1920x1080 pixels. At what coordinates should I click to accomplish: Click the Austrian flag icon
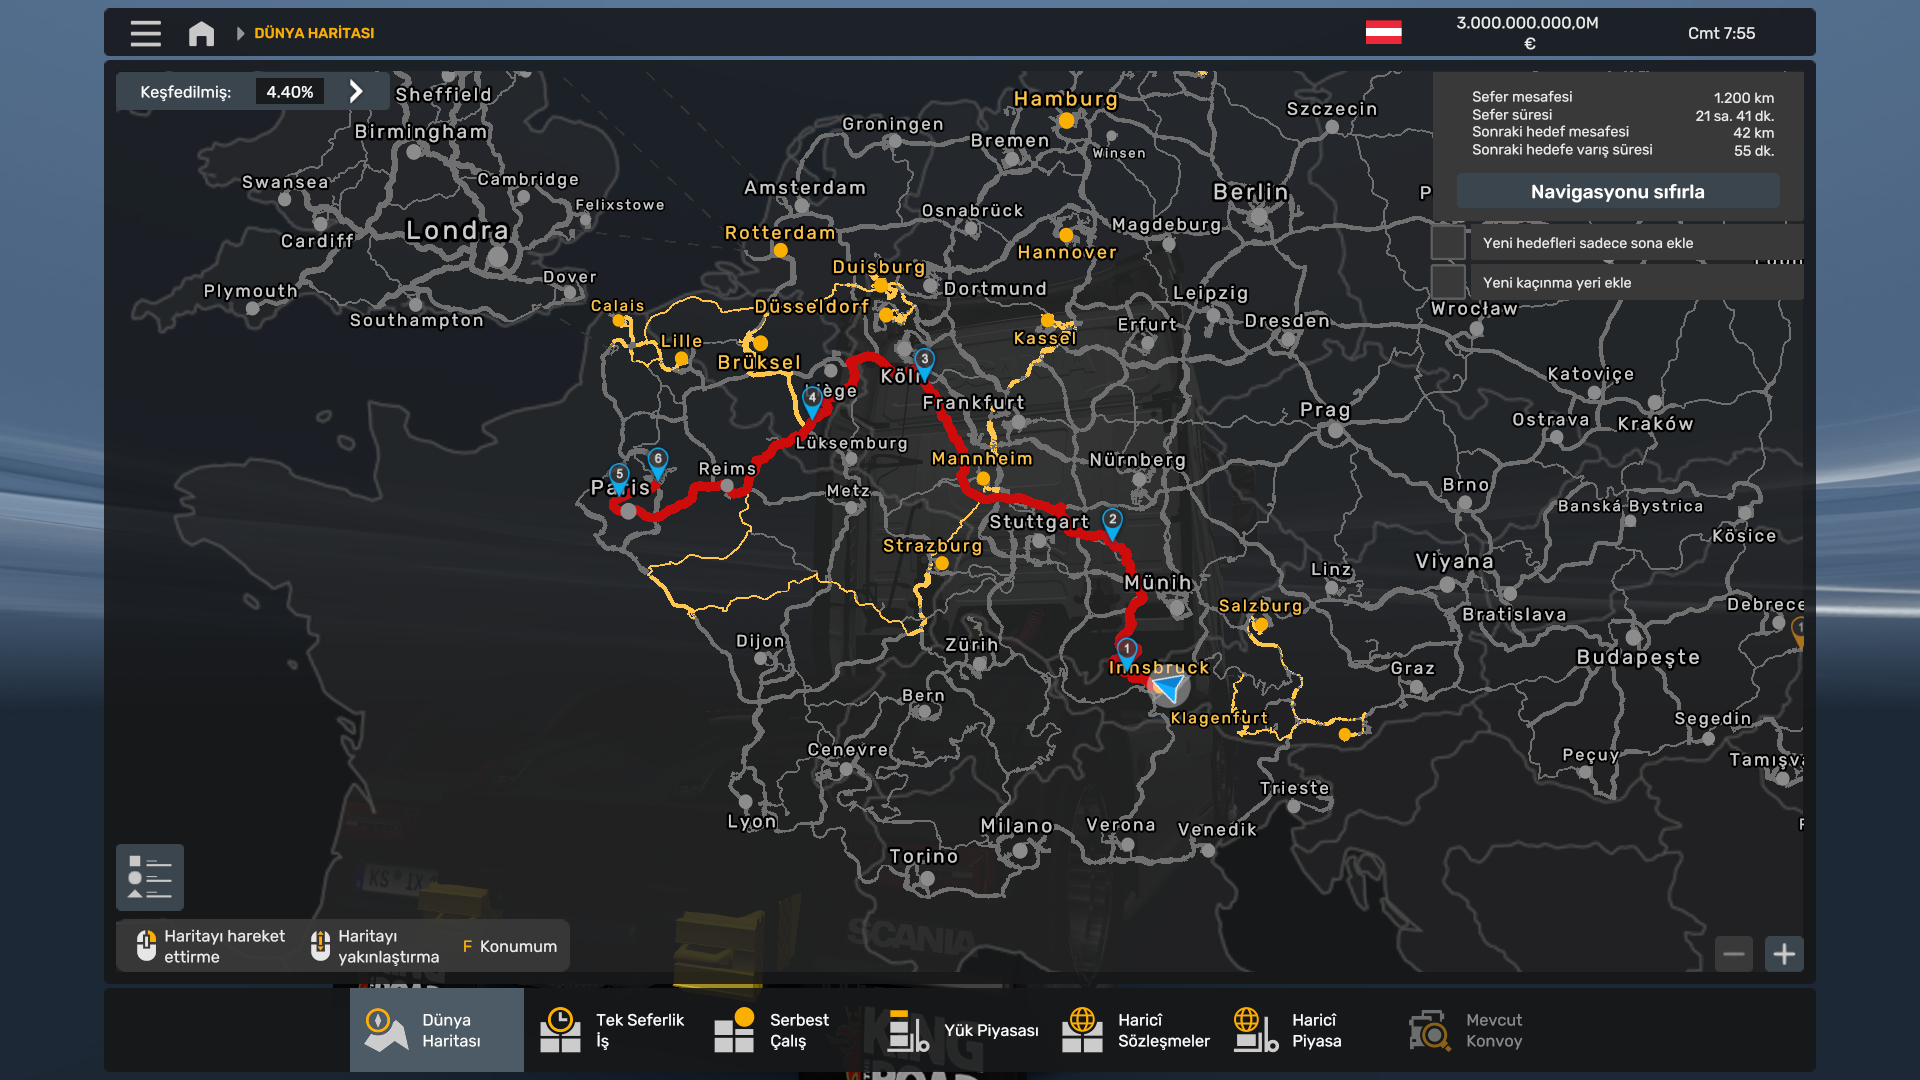coord(1383,33)
